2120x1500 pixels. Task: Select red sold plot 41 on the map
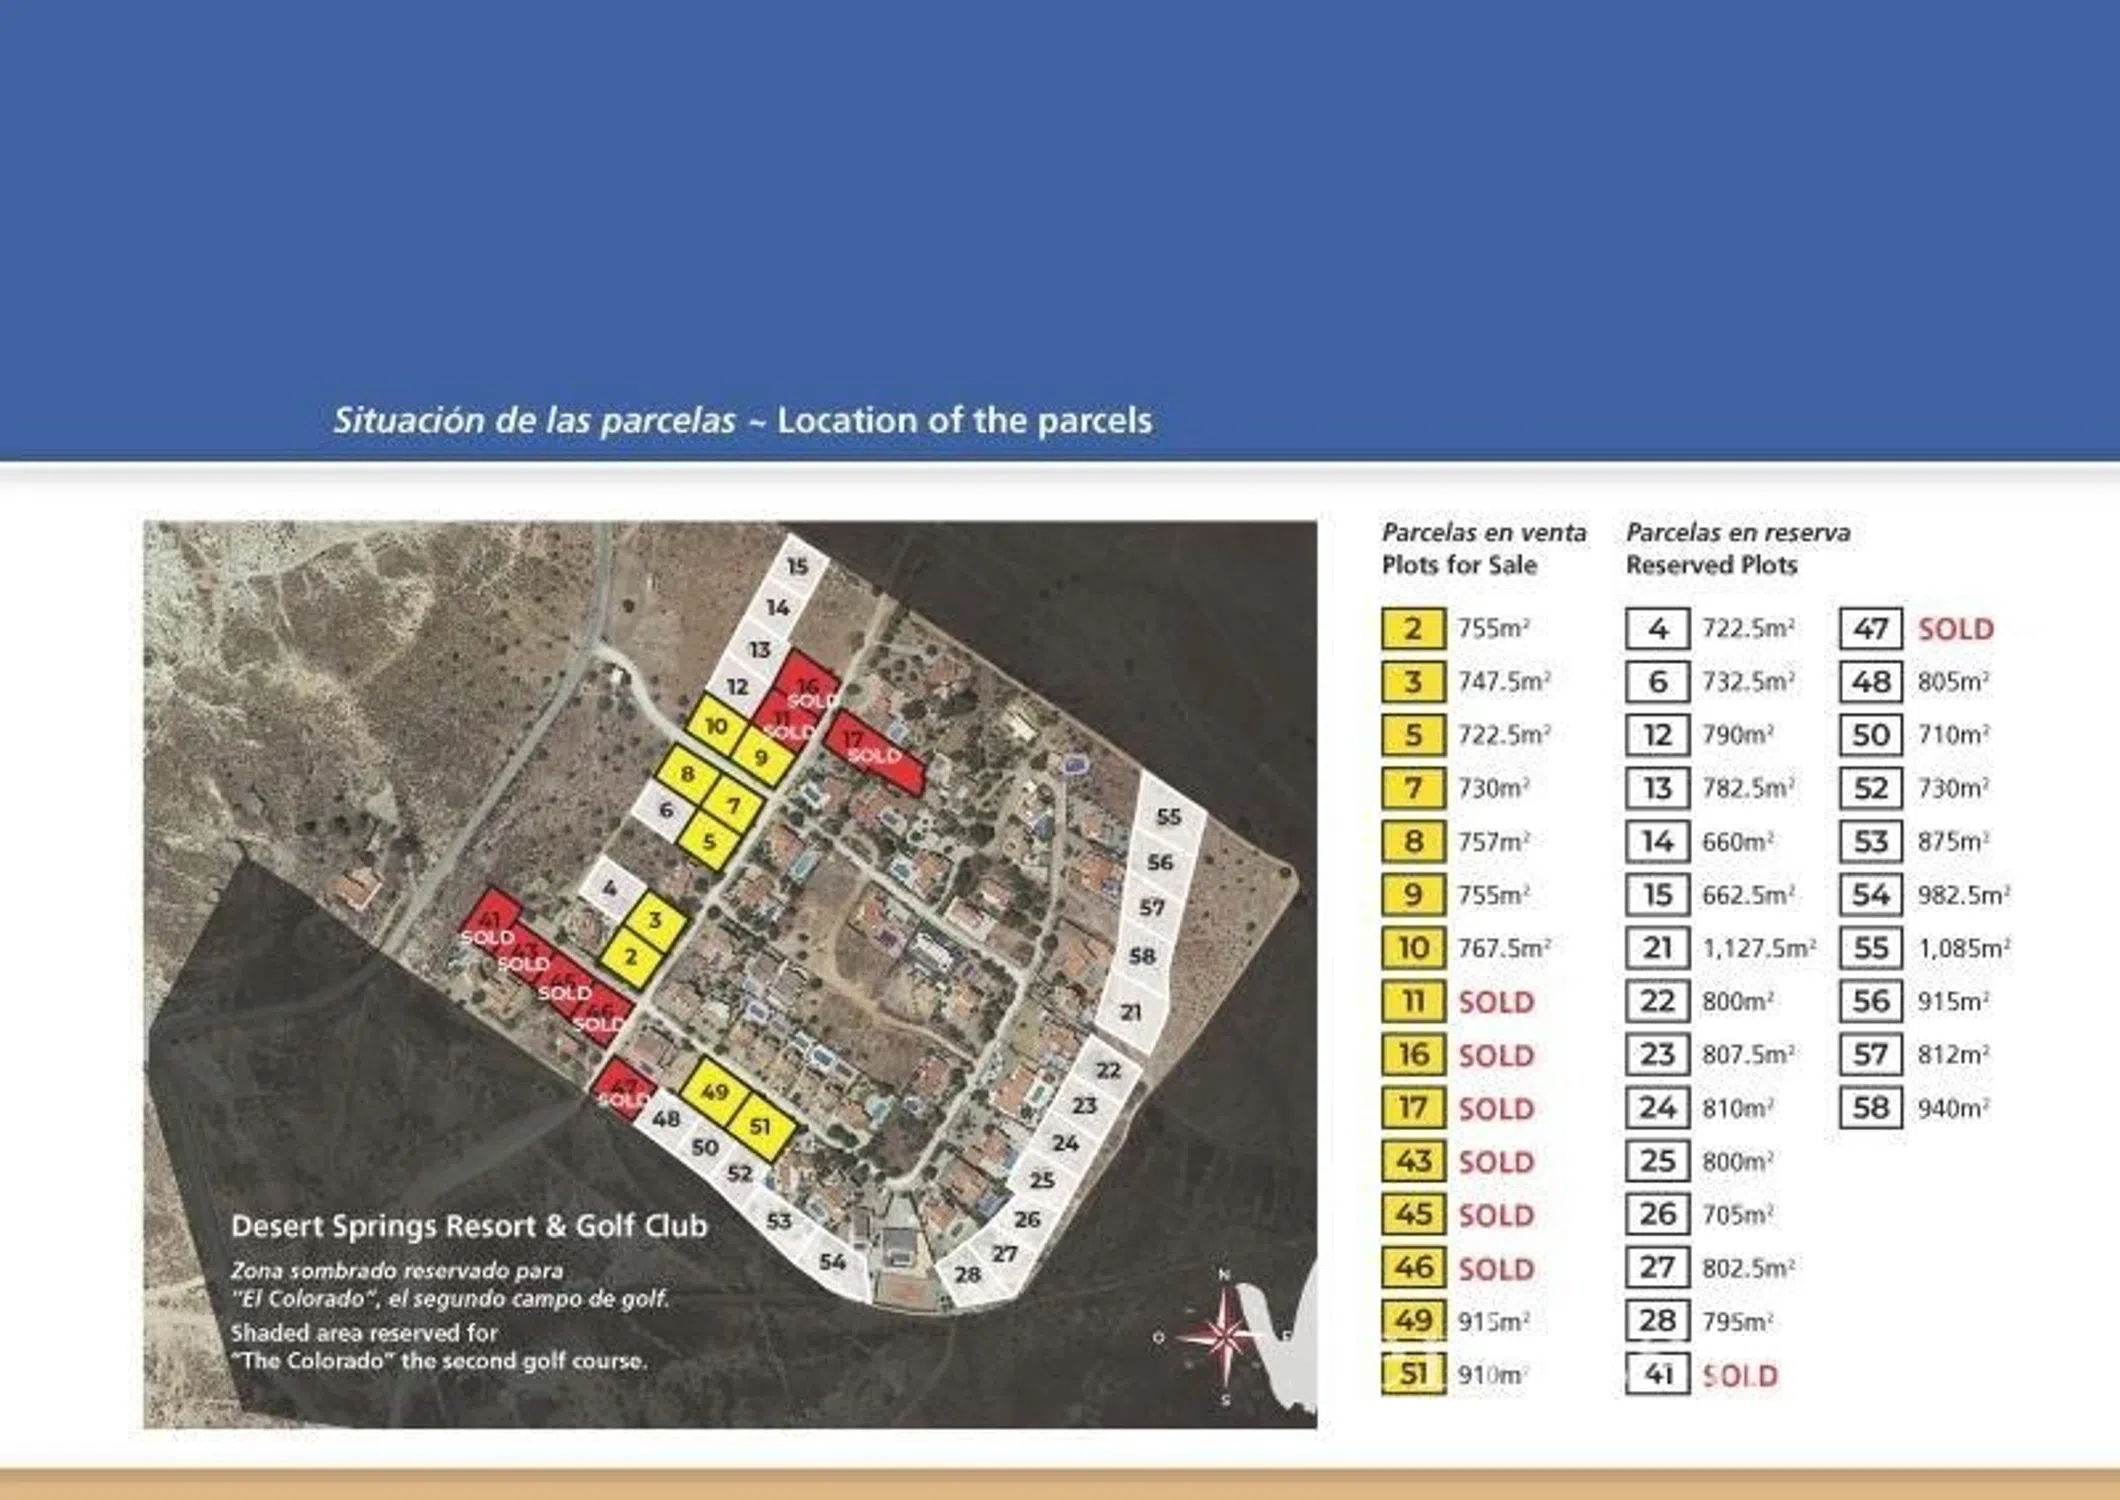(490, 916)
